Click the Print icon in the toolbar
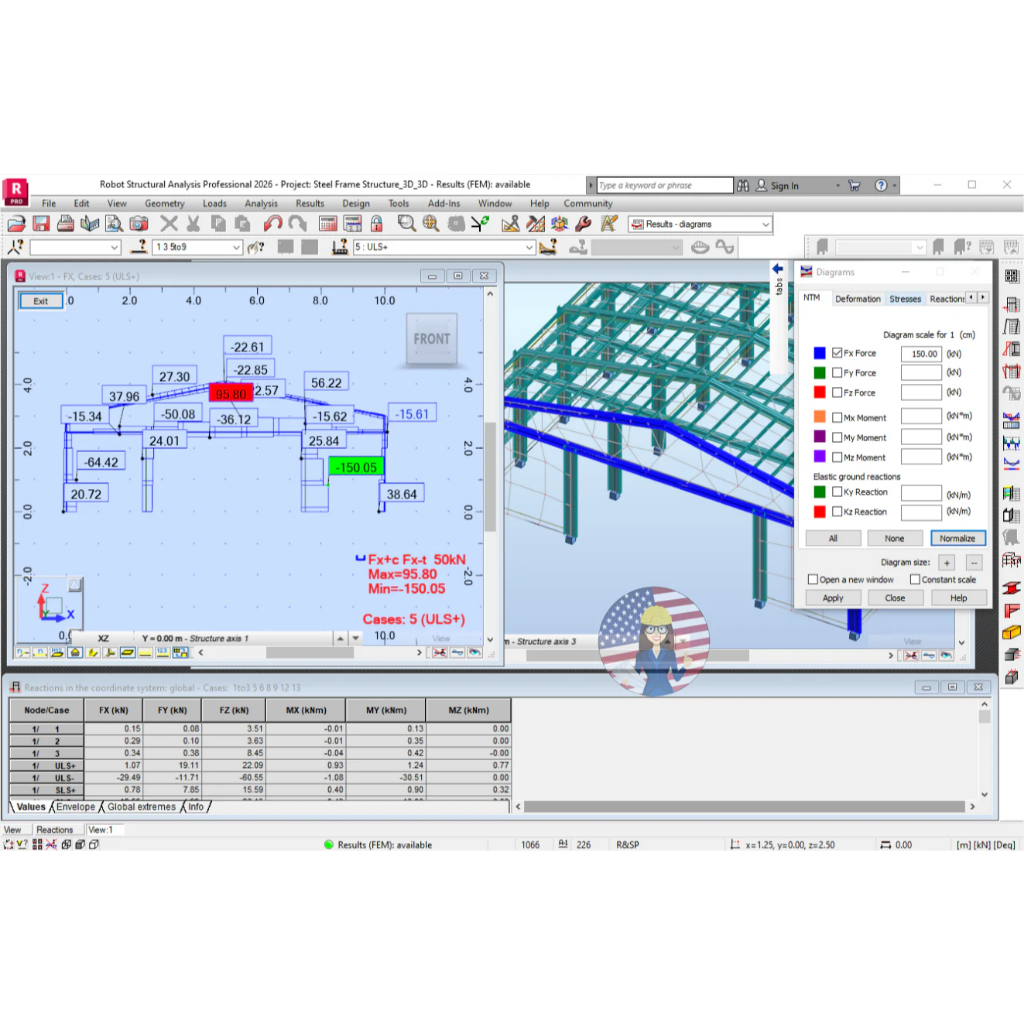The width and height of the screenshot is (1024, 1024). pyautogui.click(x=65, y=224)
